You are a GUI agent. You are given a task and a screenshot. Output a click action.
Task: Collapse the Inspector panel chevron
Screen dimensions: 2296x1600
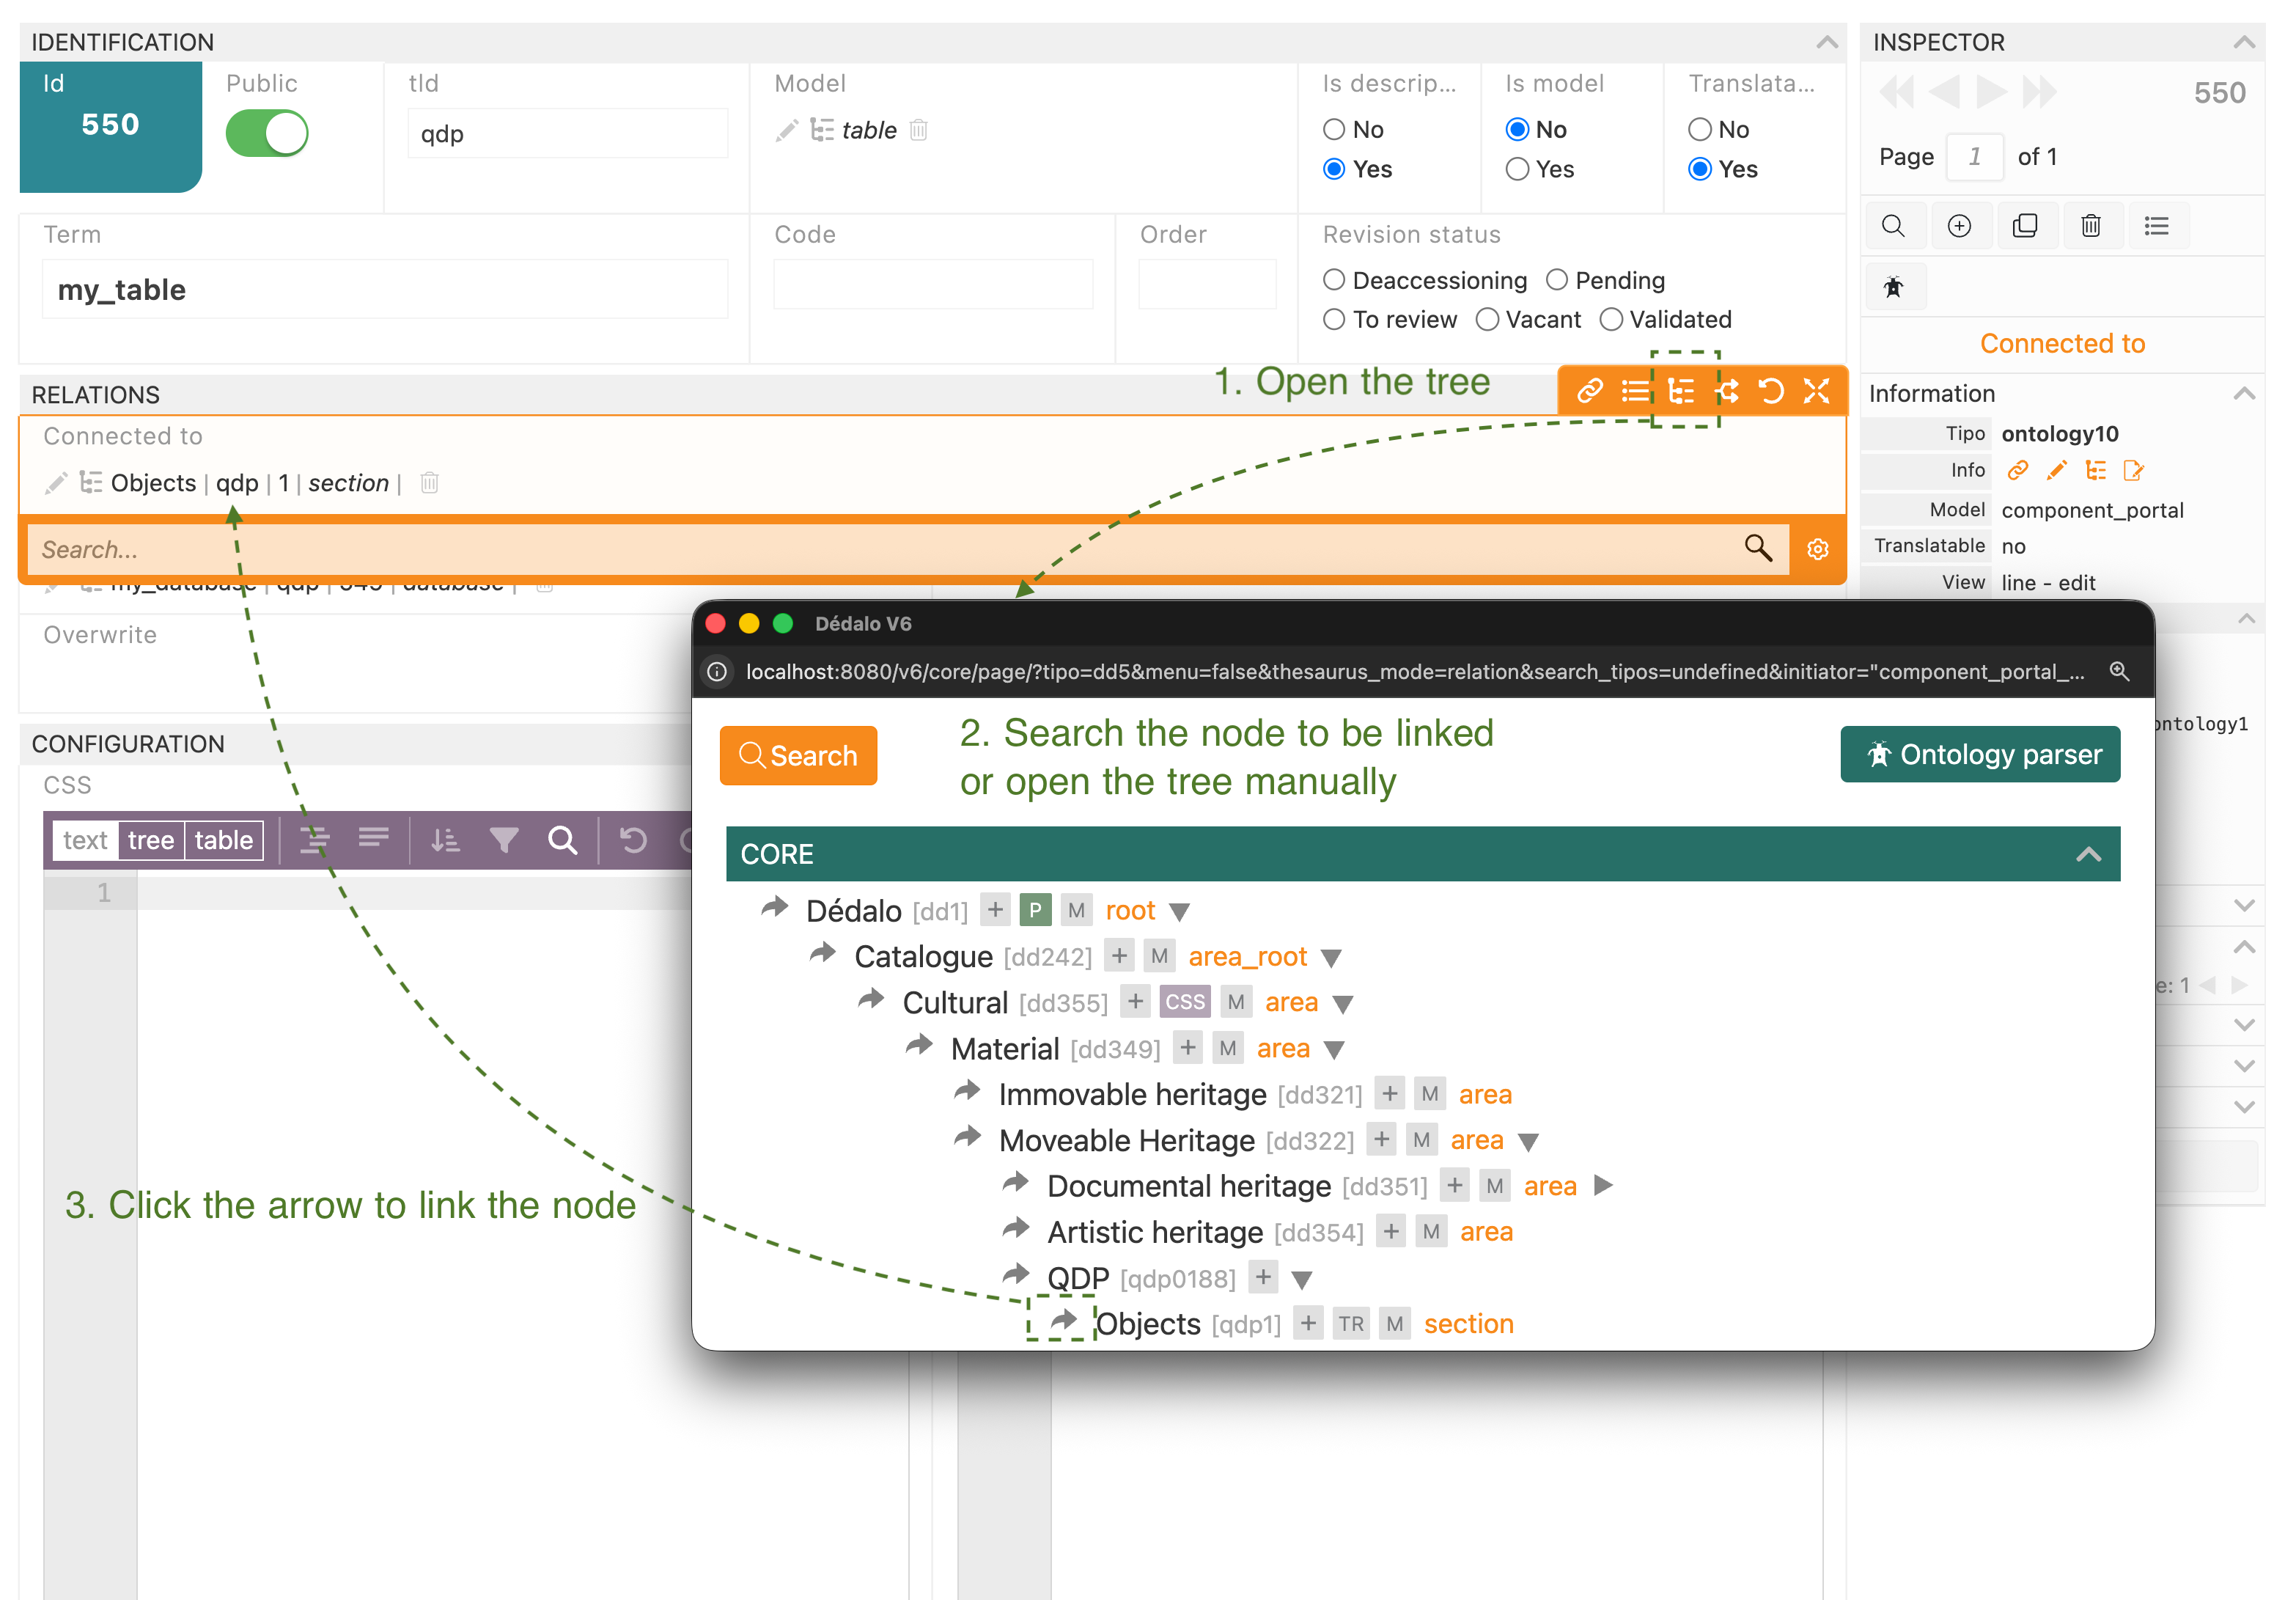coord(2244,42)
